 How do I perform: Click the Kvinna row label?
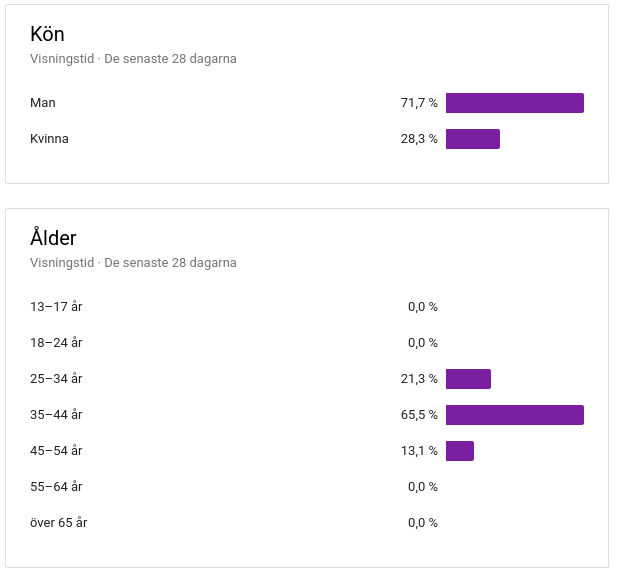click(x=49, y=139)
